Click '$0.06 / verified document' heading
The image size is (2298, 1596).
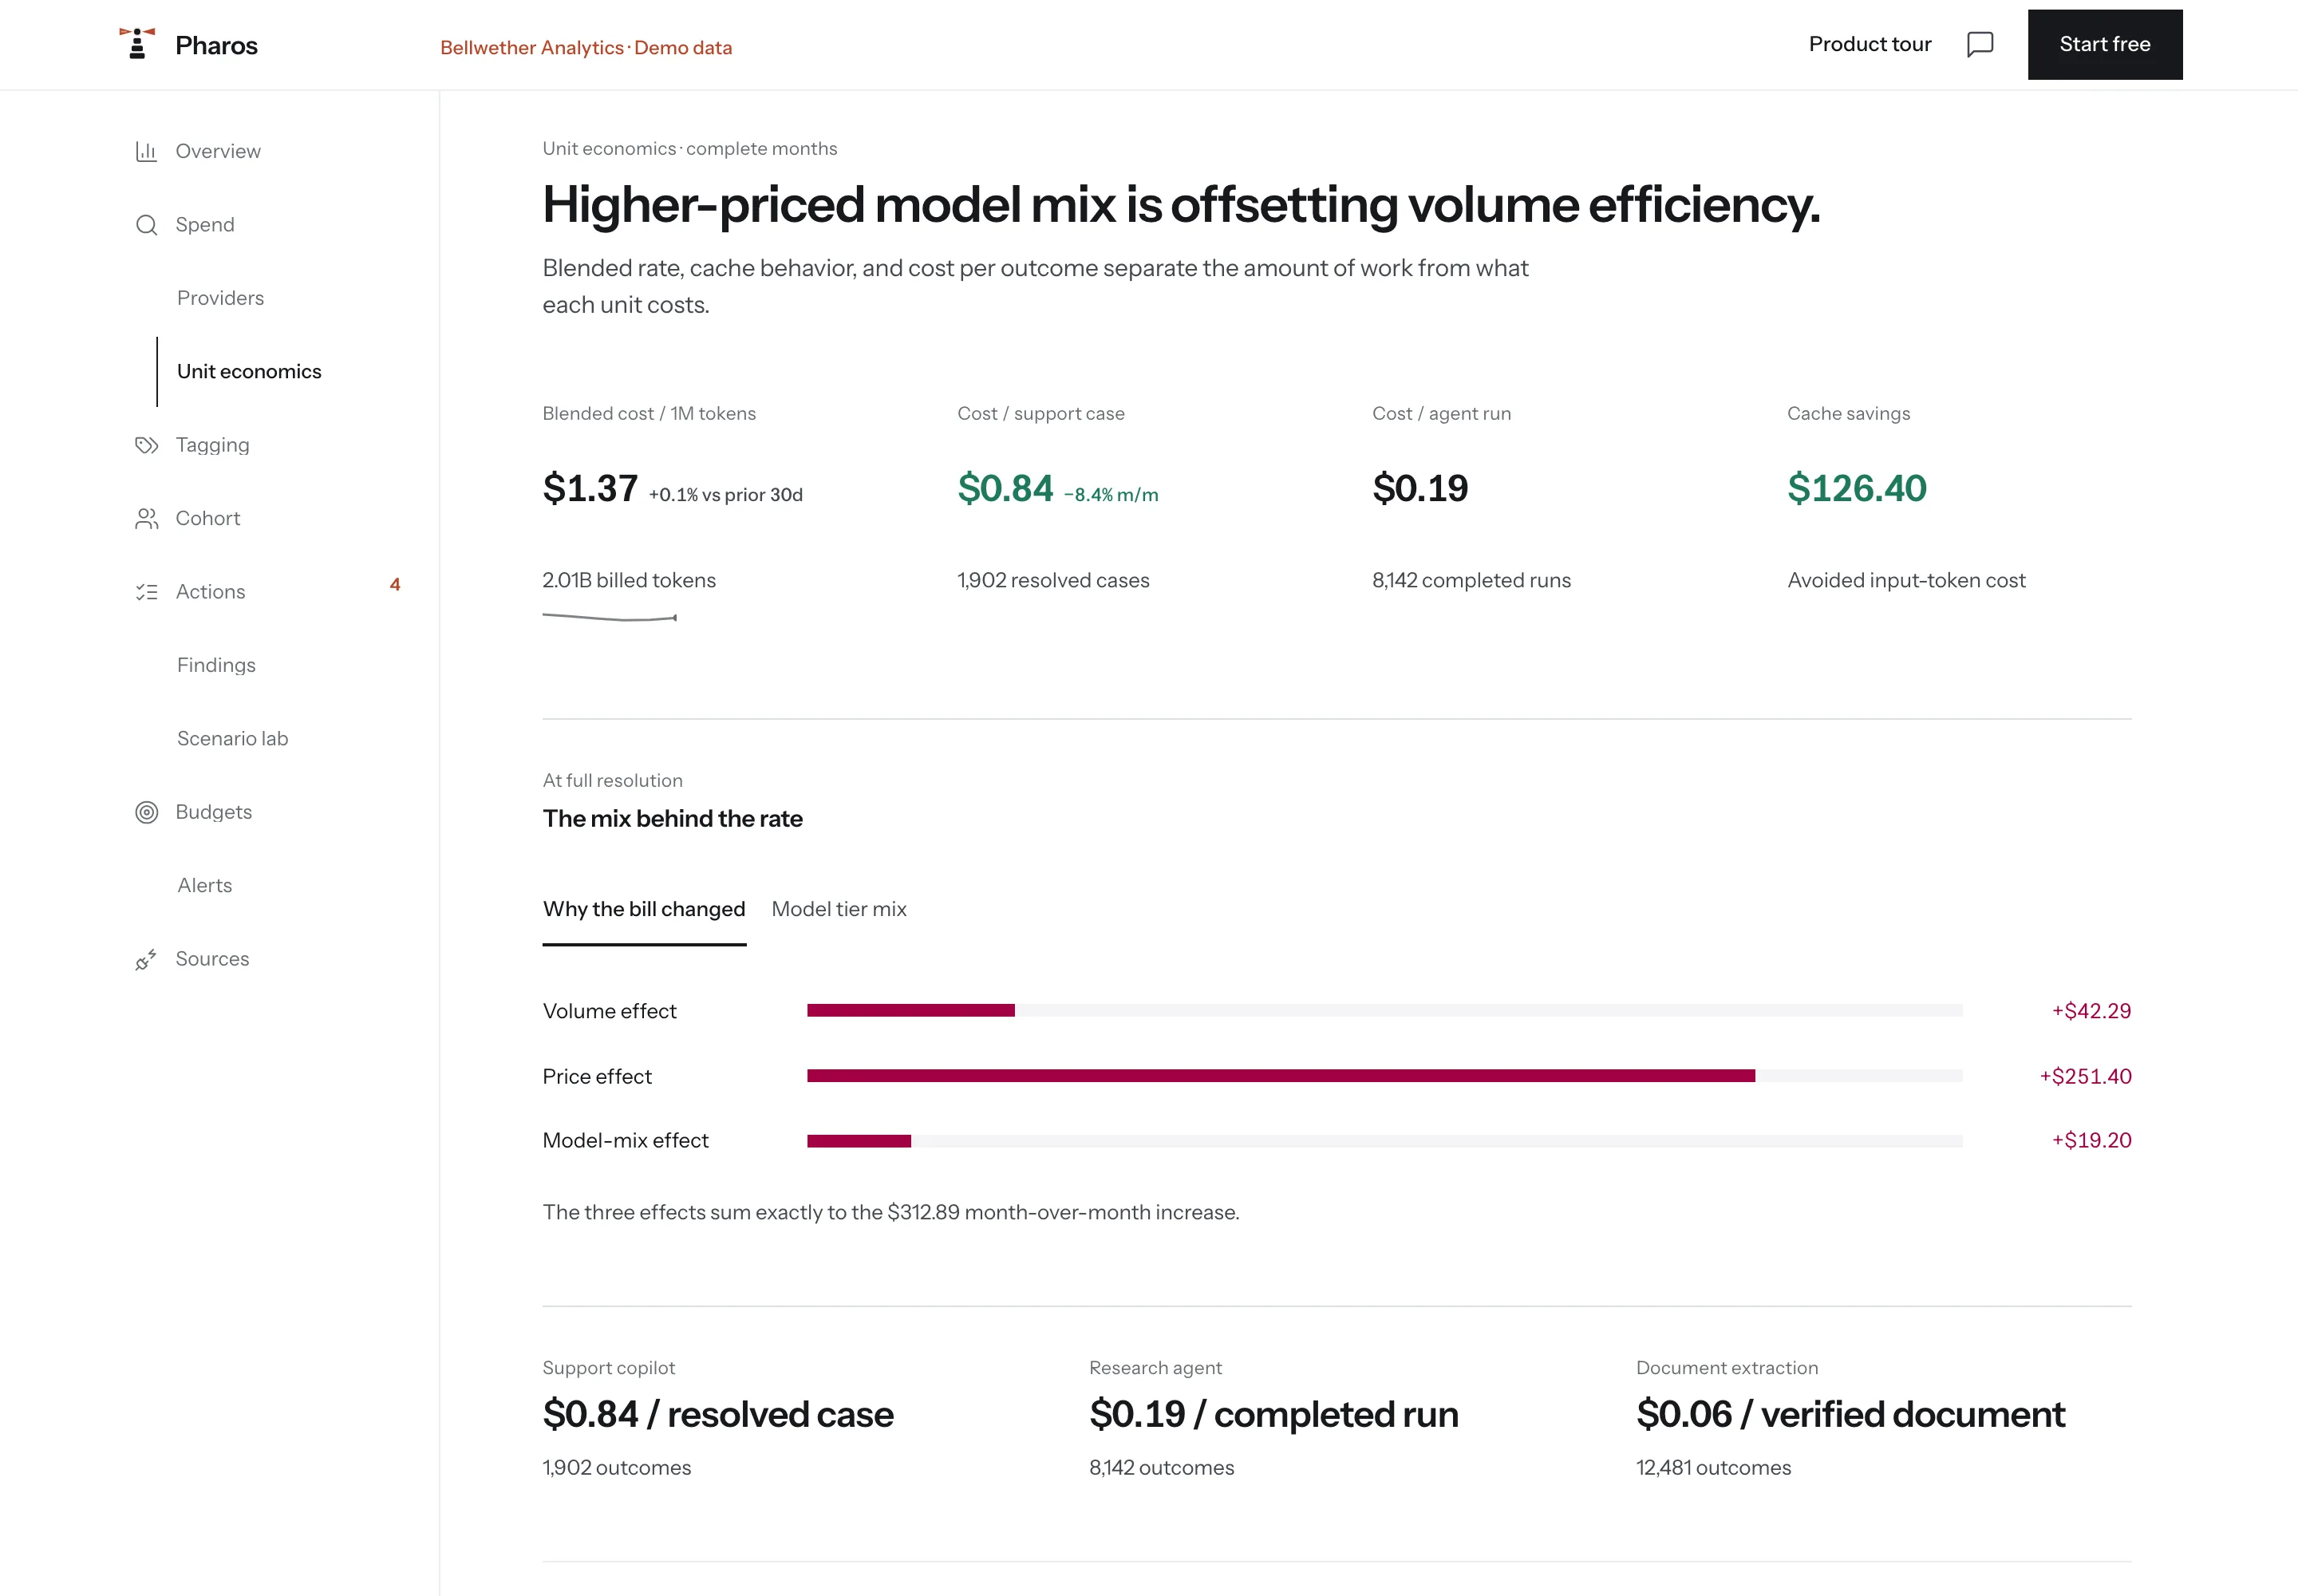1850,1414
